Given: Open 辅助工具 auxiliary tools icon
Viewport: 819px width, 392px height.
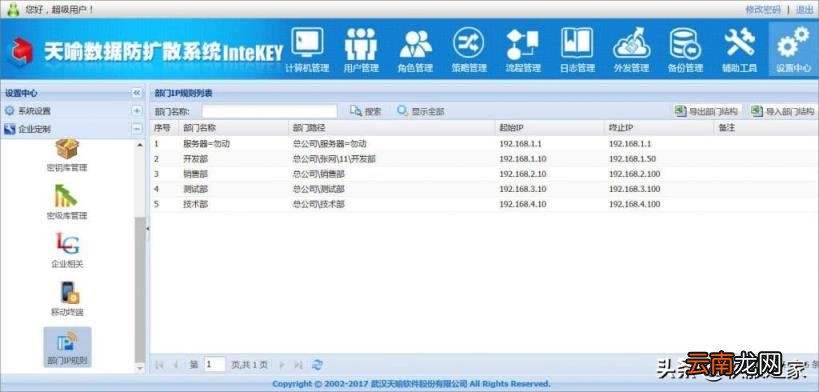Looking at the screenshot, I should (x=740, y=50).
